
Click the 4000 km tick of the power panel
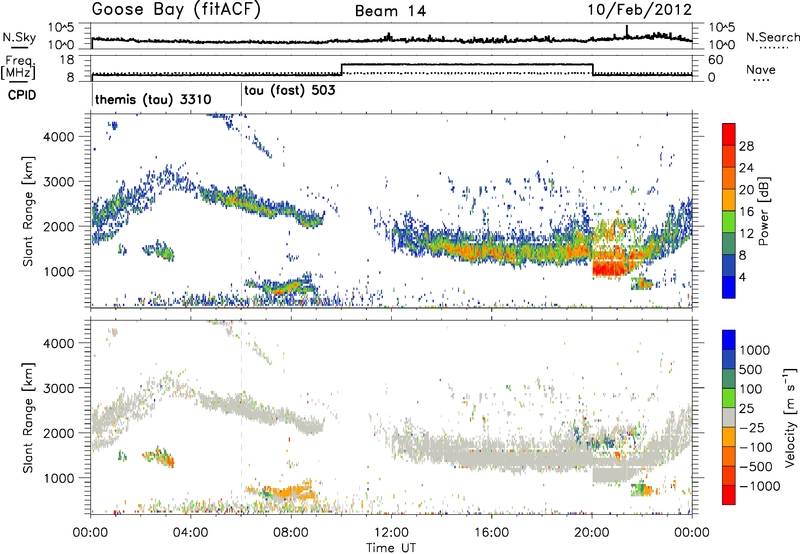pyautogui.click(x=58, y=137)
